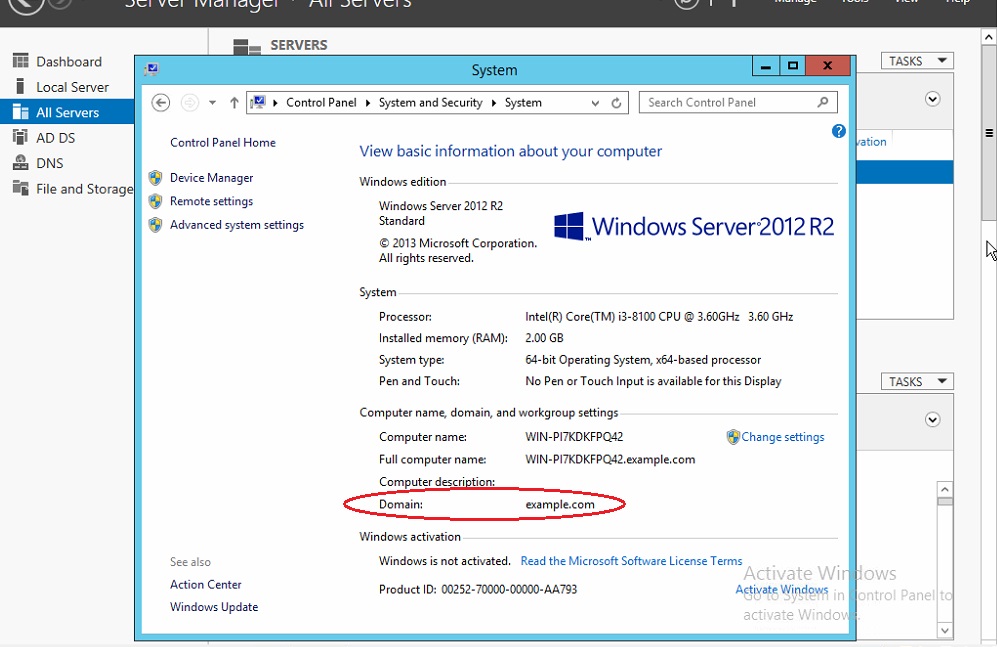Click System in the address breadcrumb
This screenshot has height=647, width=997.
pos(523,103)
